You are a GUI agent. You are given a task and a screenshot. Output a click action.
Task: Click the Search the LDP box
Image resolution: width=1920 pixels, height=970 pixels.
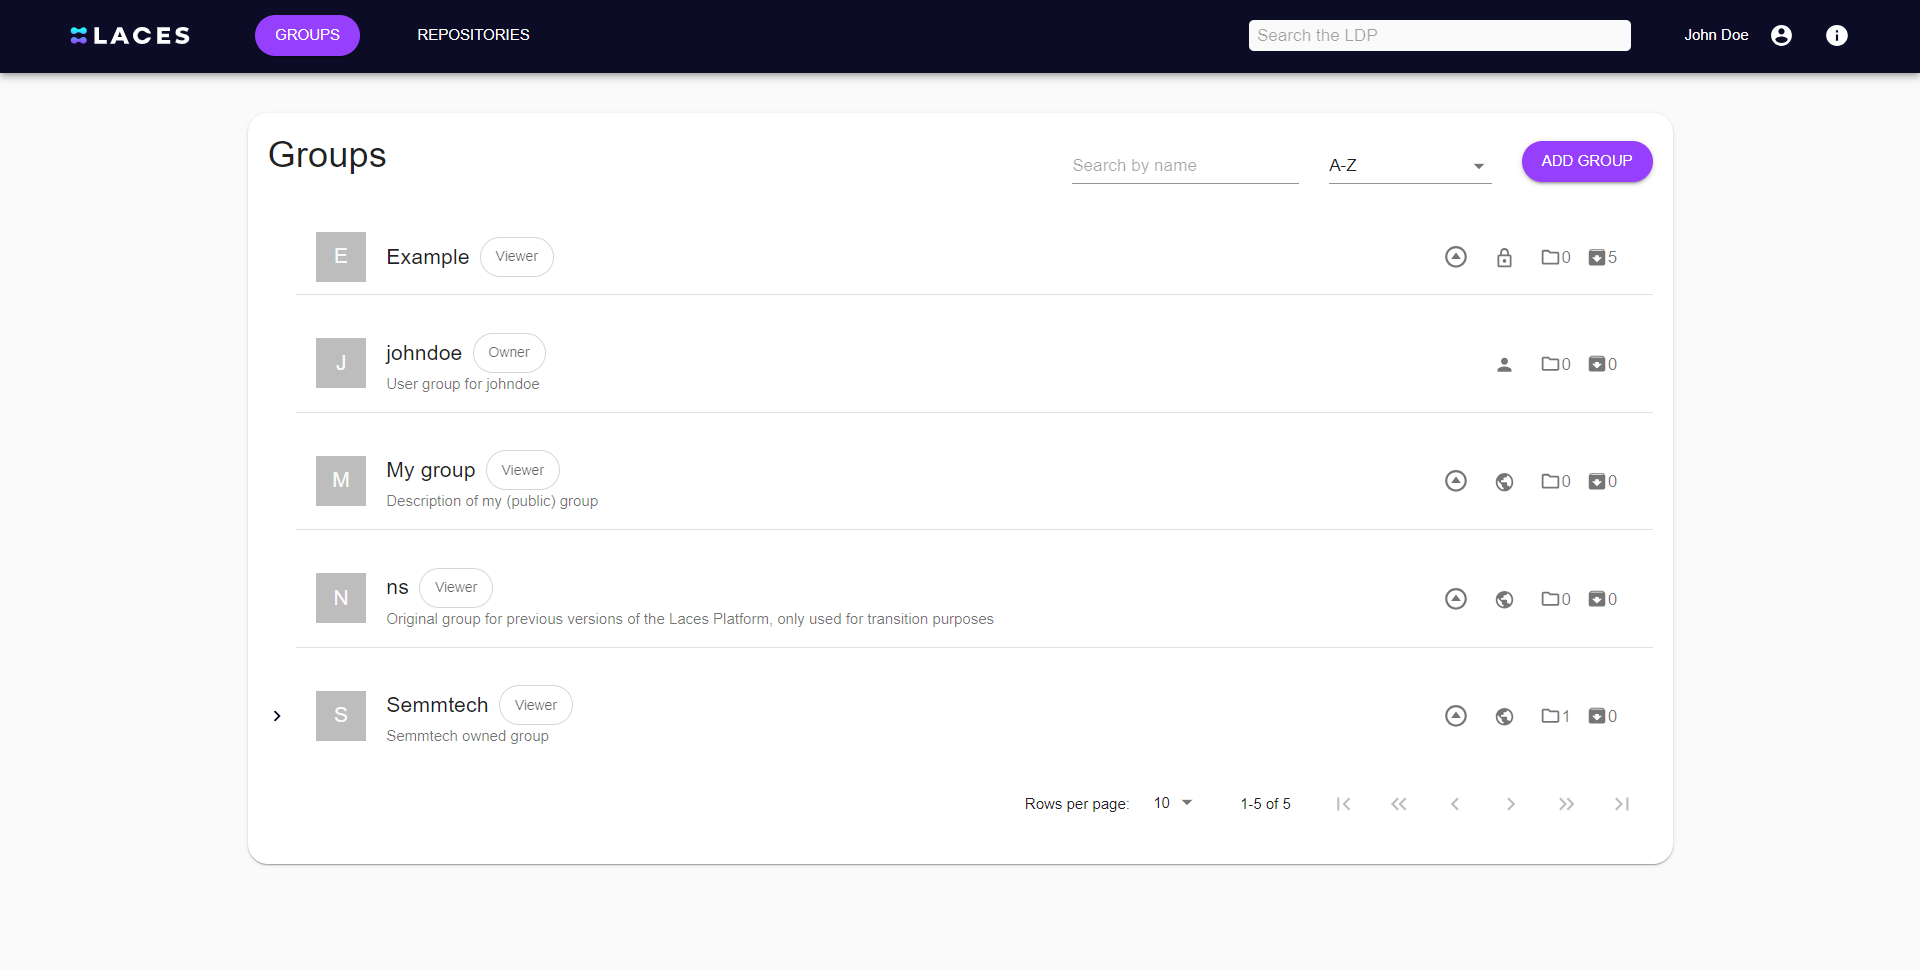pyautogui.click(x=1439, y=35)
